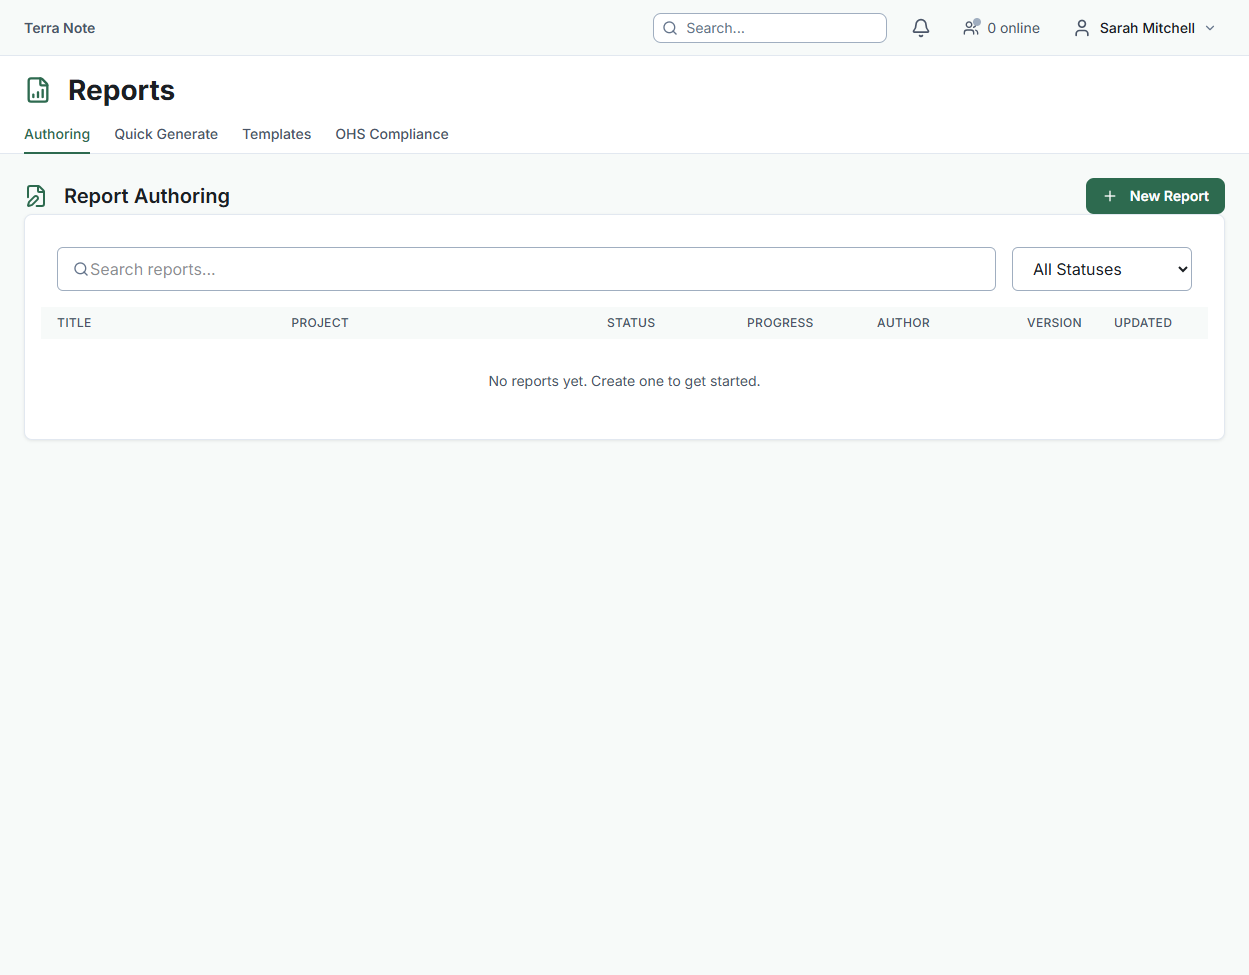Select the Authoring tab
This screenshot has width=1249, height=975.
point(57,134)
